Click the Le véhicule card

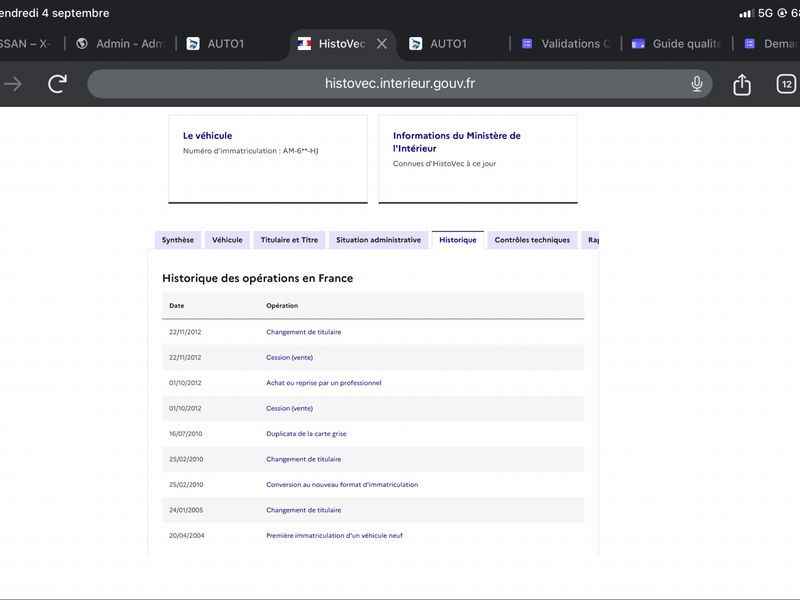point(268,159)
